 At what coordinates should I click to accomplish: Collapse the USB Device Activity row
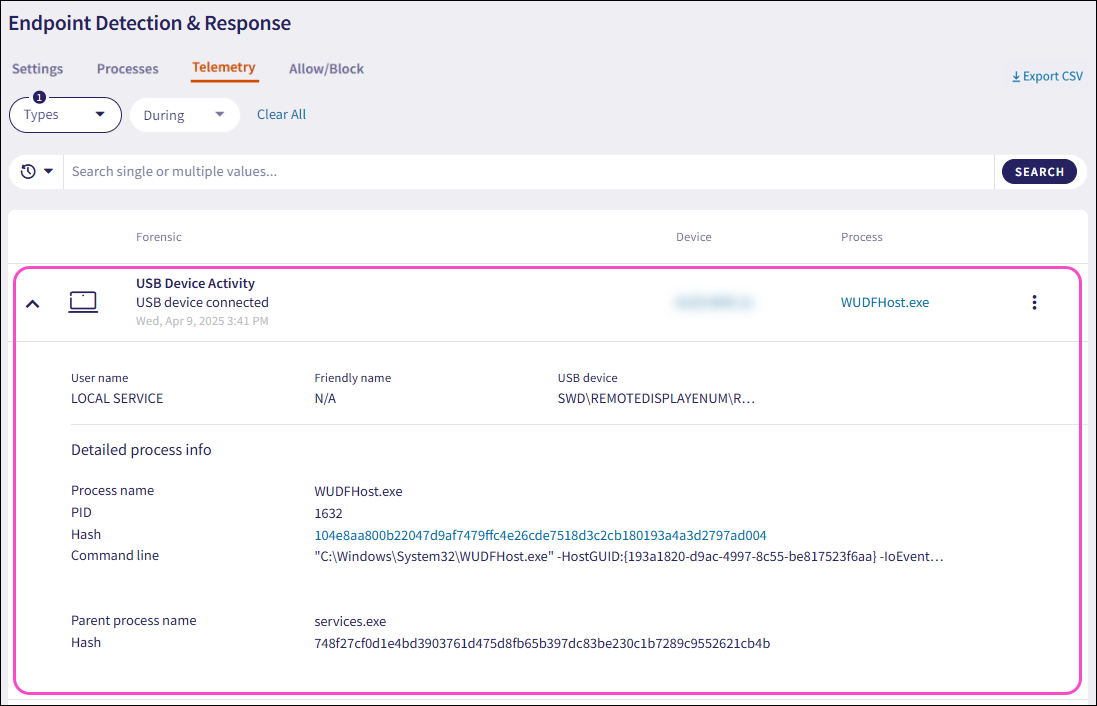33,304
